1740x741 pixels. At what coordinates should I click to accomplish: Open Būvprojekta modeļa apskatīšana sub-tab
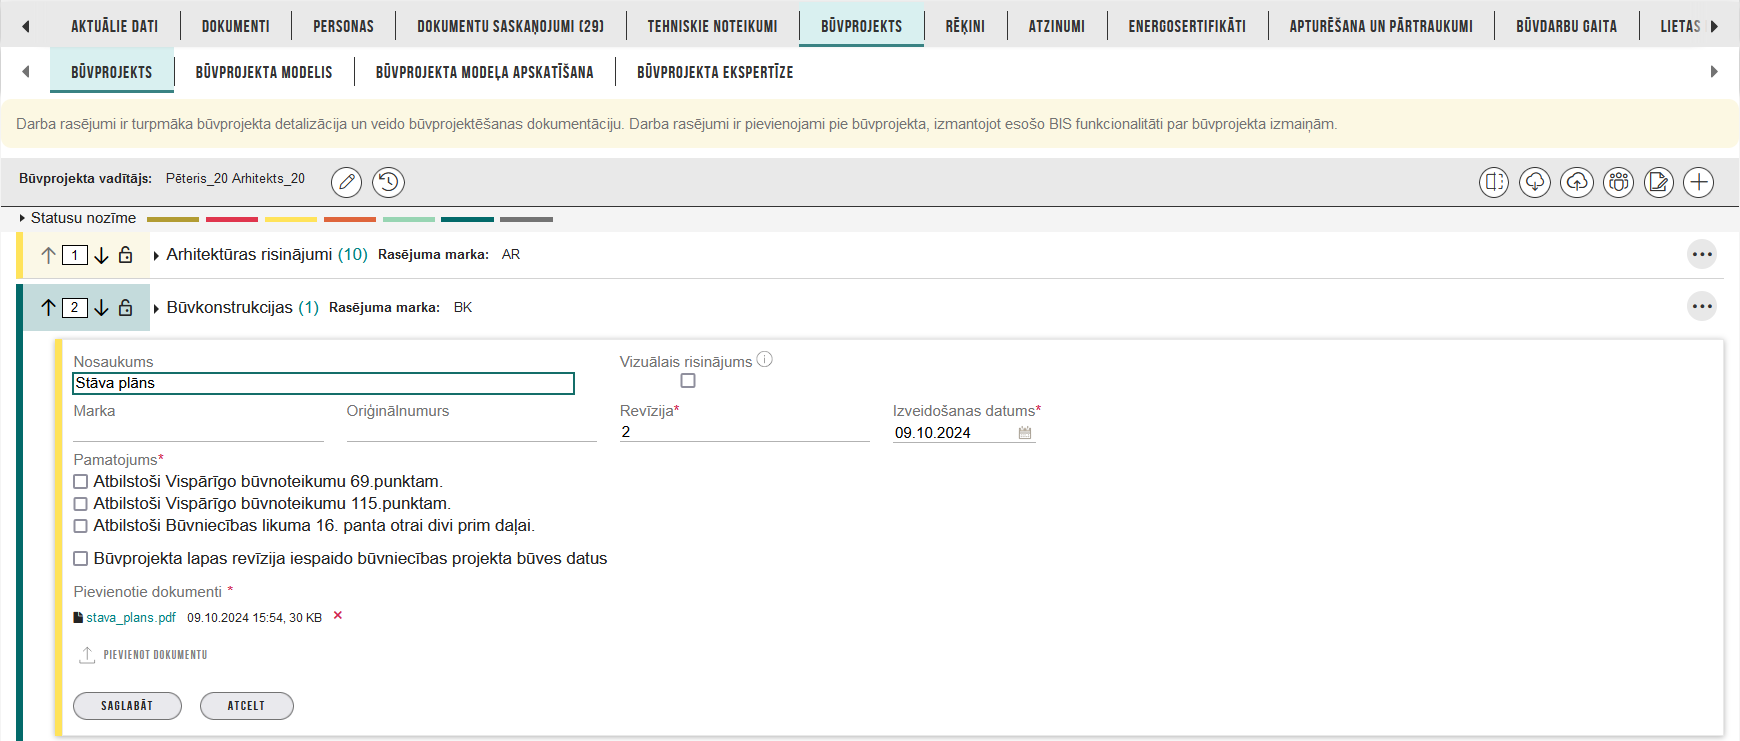pos(485,72)
